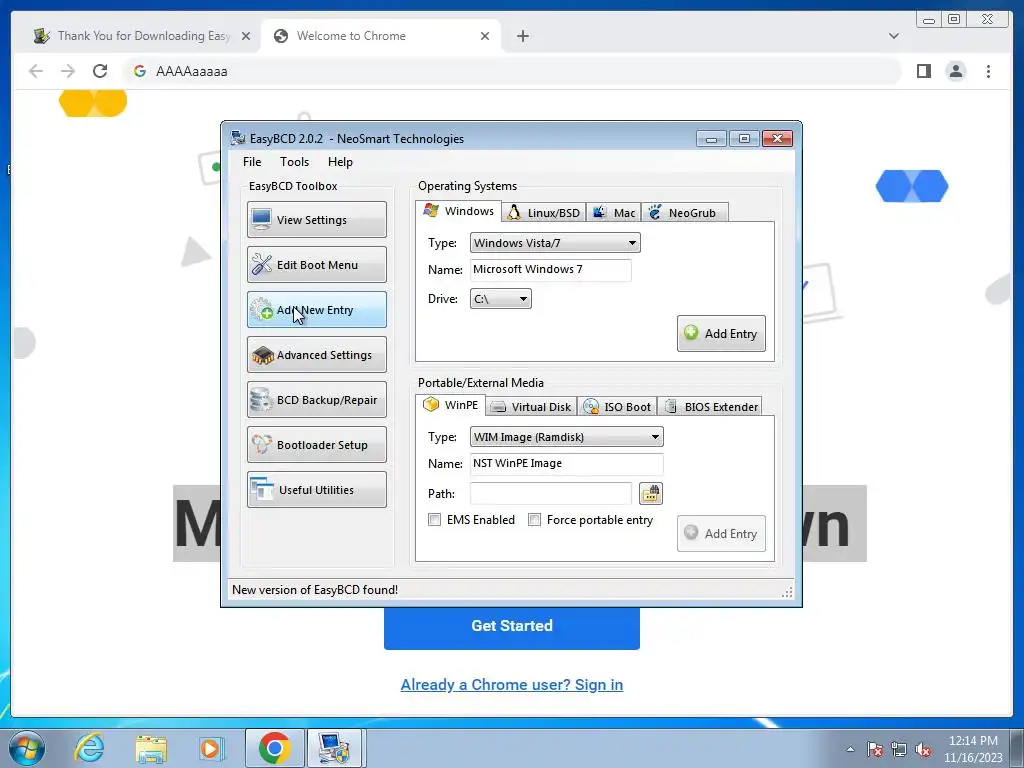Screen dimensions: 1024x768
Task: Expand the WIM Image (Ramdisk) Type dropdown
Action: tap(567, 437)
